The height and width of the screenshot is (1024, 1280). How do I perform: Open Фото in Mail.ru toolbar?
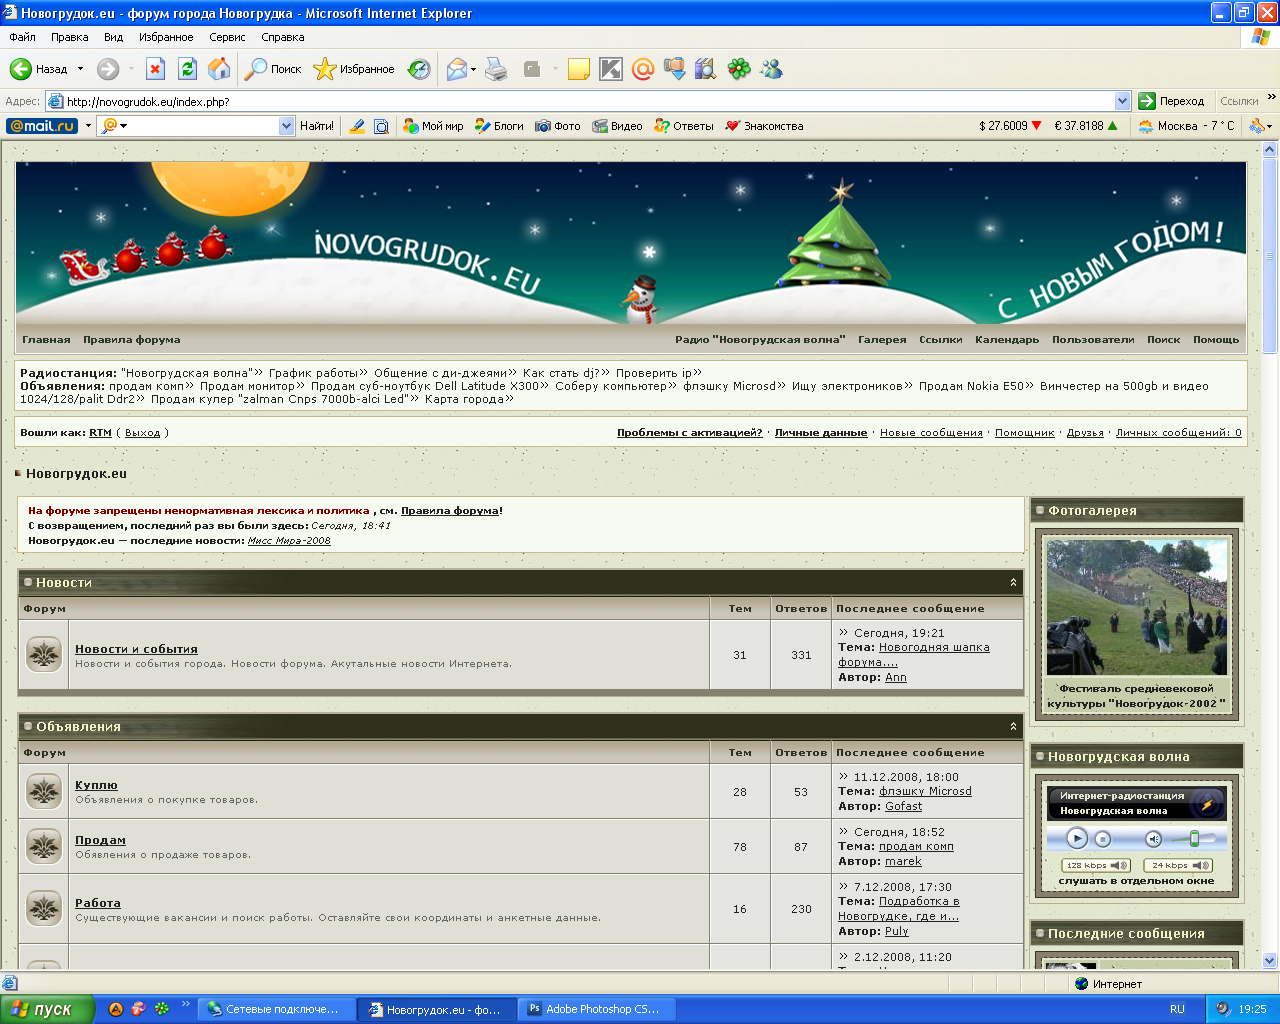[557, 126]
